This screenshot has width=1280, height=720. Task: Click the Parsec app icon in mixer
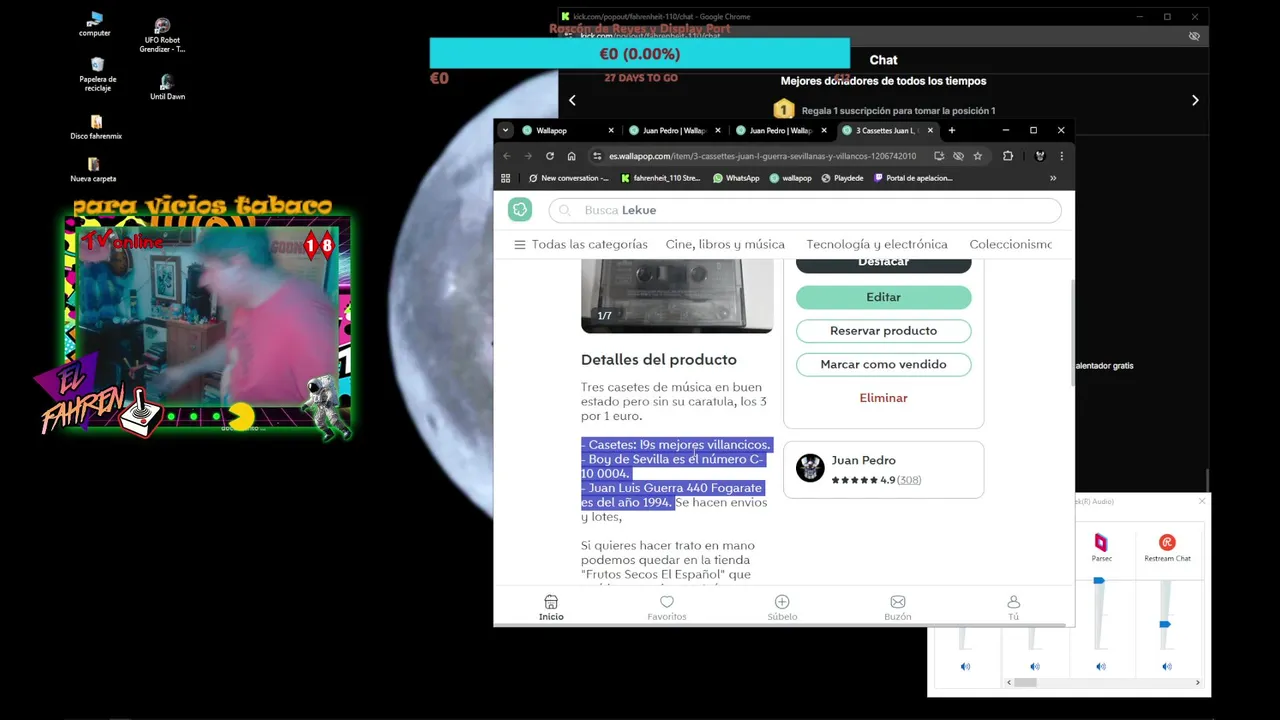pos(1101,542)
